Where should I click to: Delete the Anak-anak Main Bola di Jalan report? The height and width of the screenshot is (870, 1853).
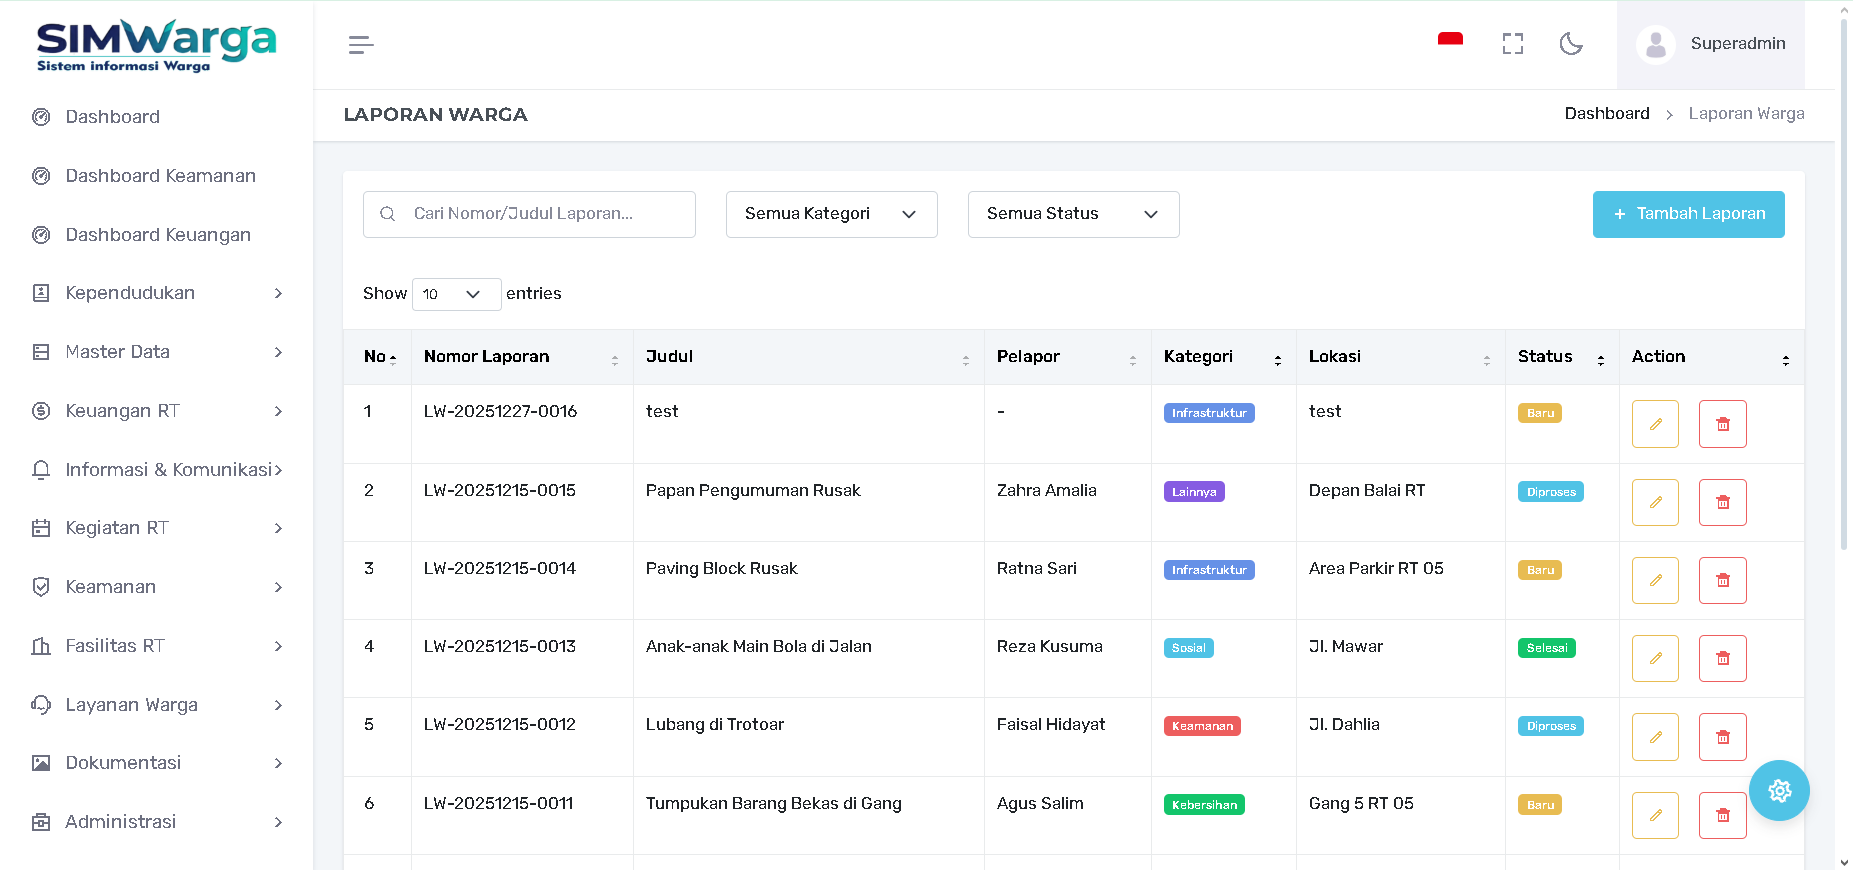(1722, 658)
